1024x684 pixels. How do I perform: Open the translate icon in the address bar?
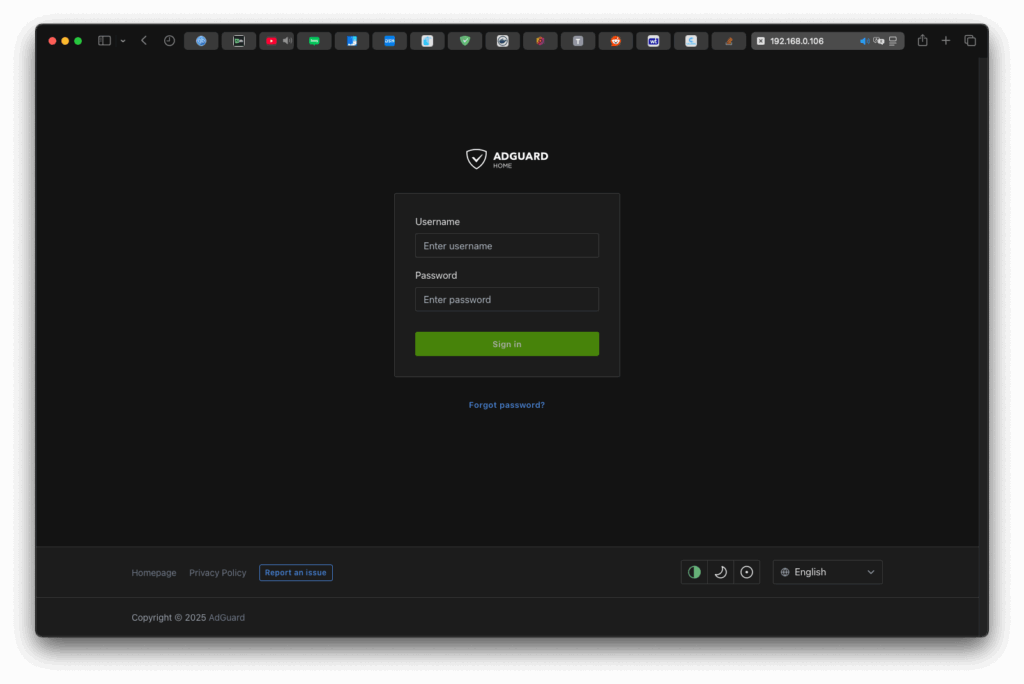point(879,41)
